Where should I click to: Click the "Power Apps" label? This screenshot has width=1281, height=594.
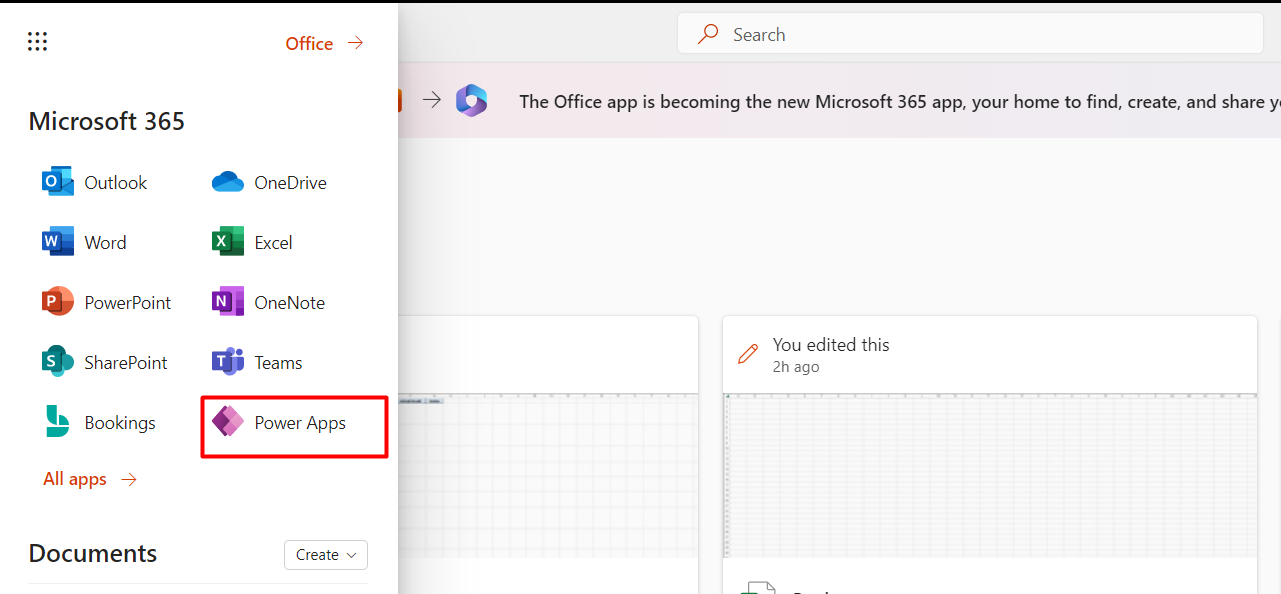pyautogui.click(x=300, y=423)
